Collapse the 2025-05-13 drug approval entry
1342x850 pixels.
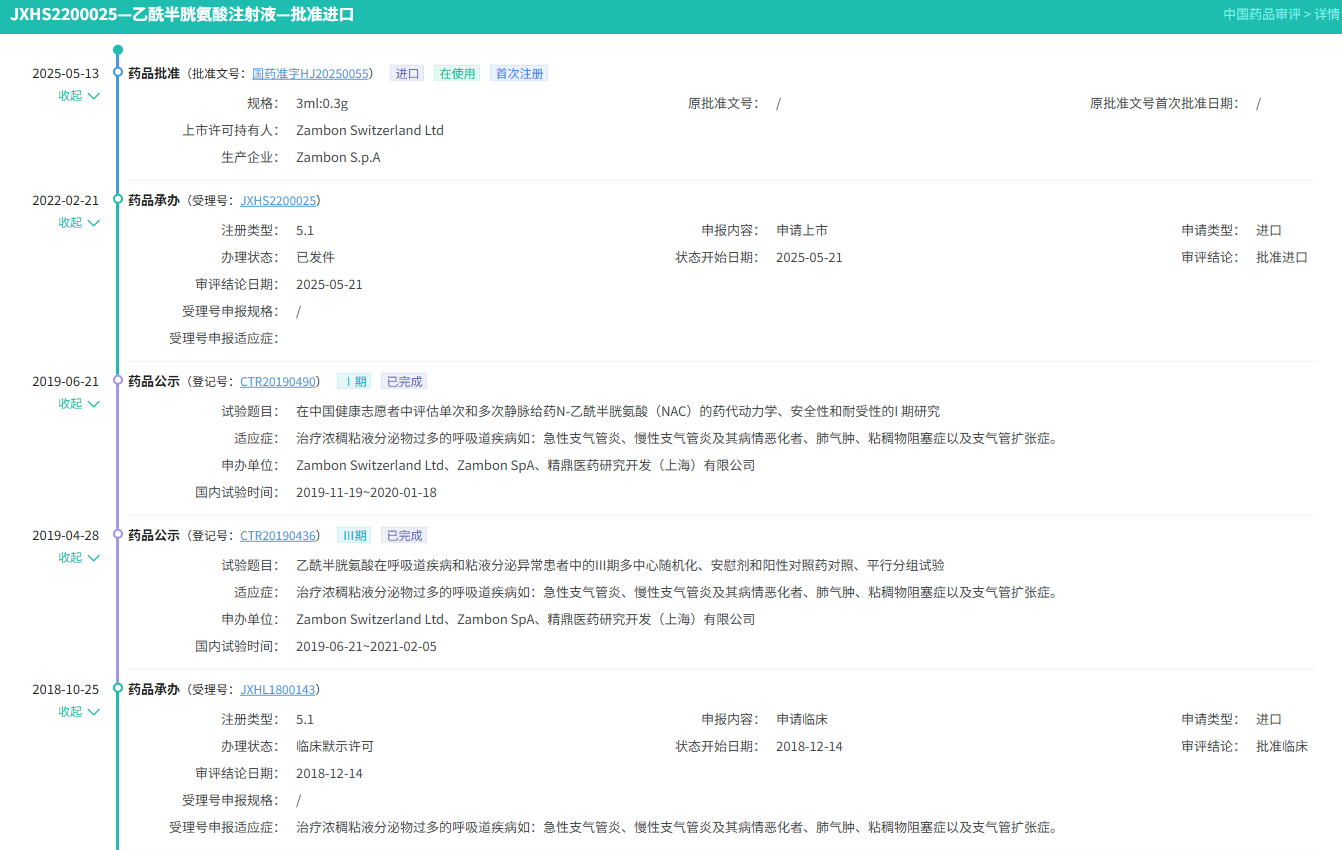[x=79, y=96]
